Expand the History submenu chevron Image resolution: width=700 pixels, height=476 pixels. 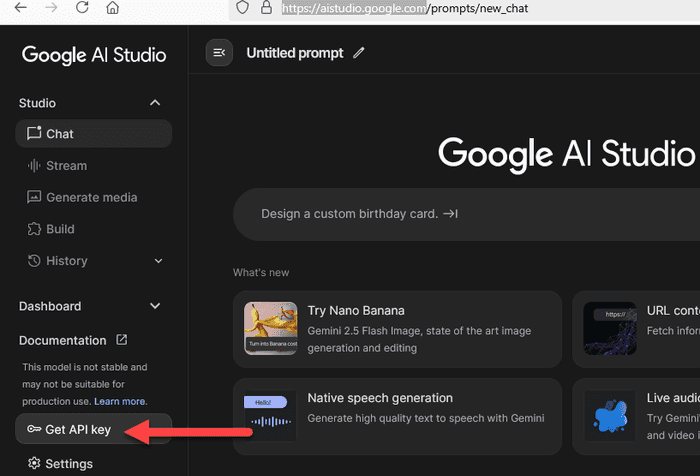[x=158, y=261]
